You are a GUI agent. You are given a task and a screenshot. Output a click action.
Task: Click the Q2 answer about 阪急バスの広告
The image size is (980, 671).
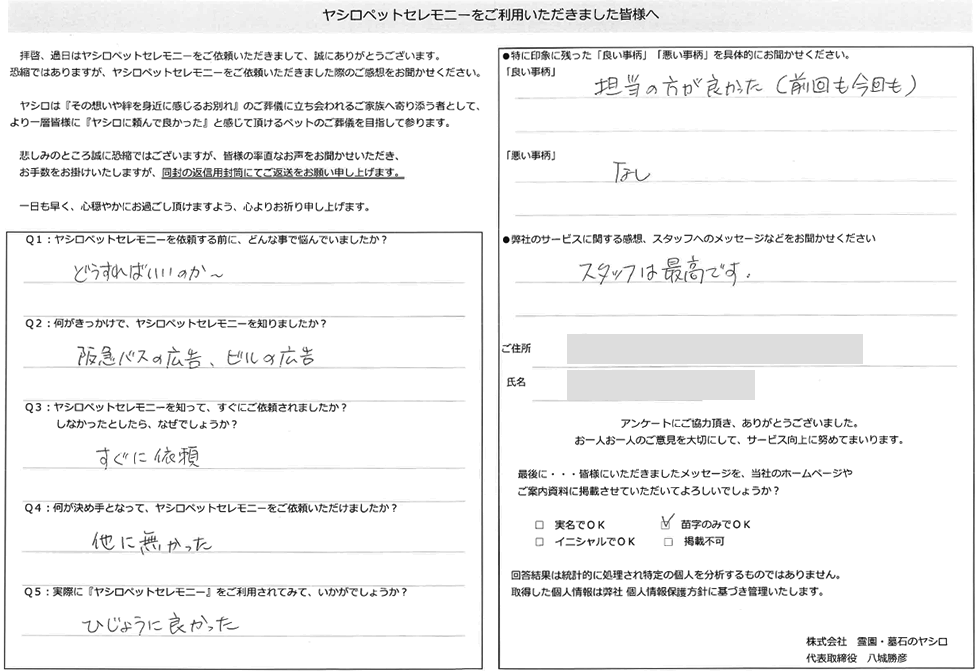pyautogui.click(x=195, y=357)
